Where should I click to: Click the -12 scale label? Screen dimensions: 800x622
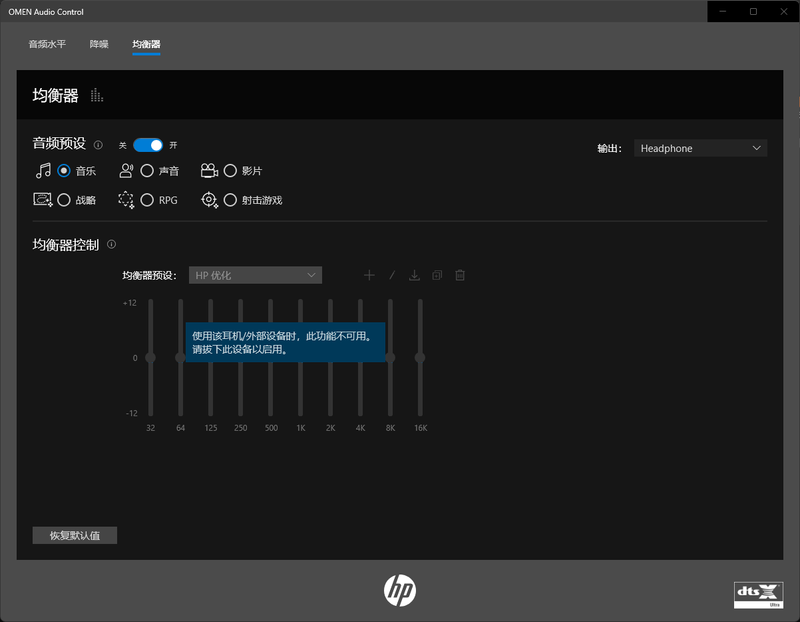click(x=132, y=413)
